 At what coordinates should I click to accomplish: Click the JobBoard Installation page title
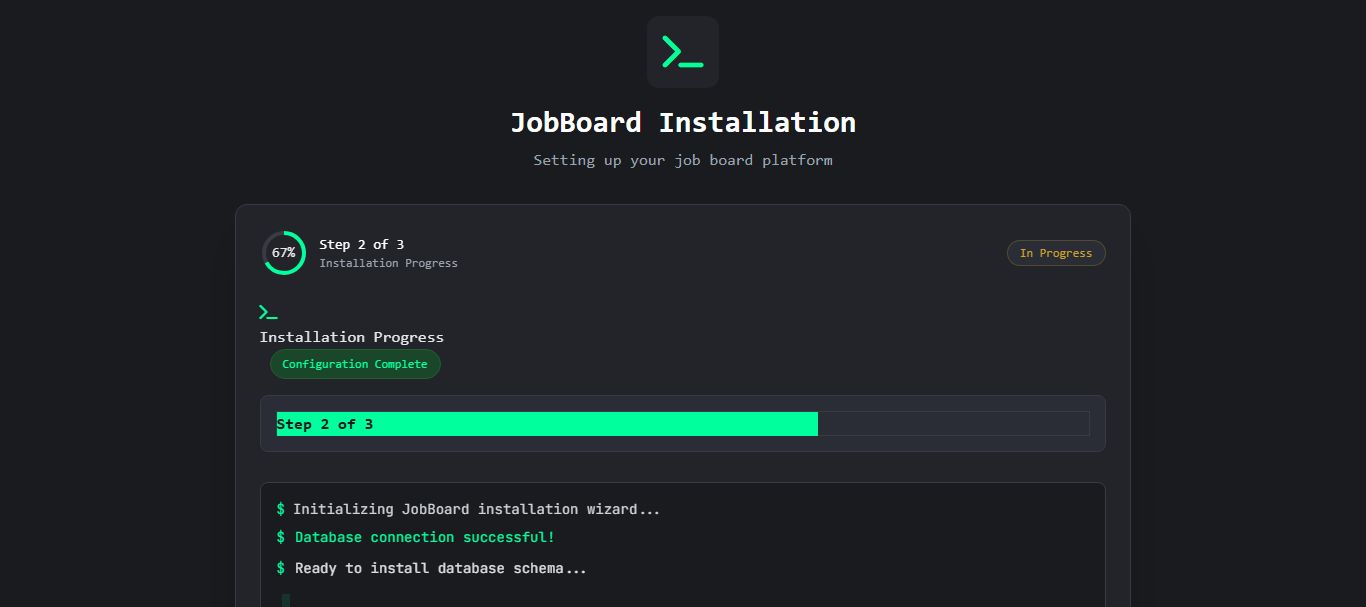point(683,123)
